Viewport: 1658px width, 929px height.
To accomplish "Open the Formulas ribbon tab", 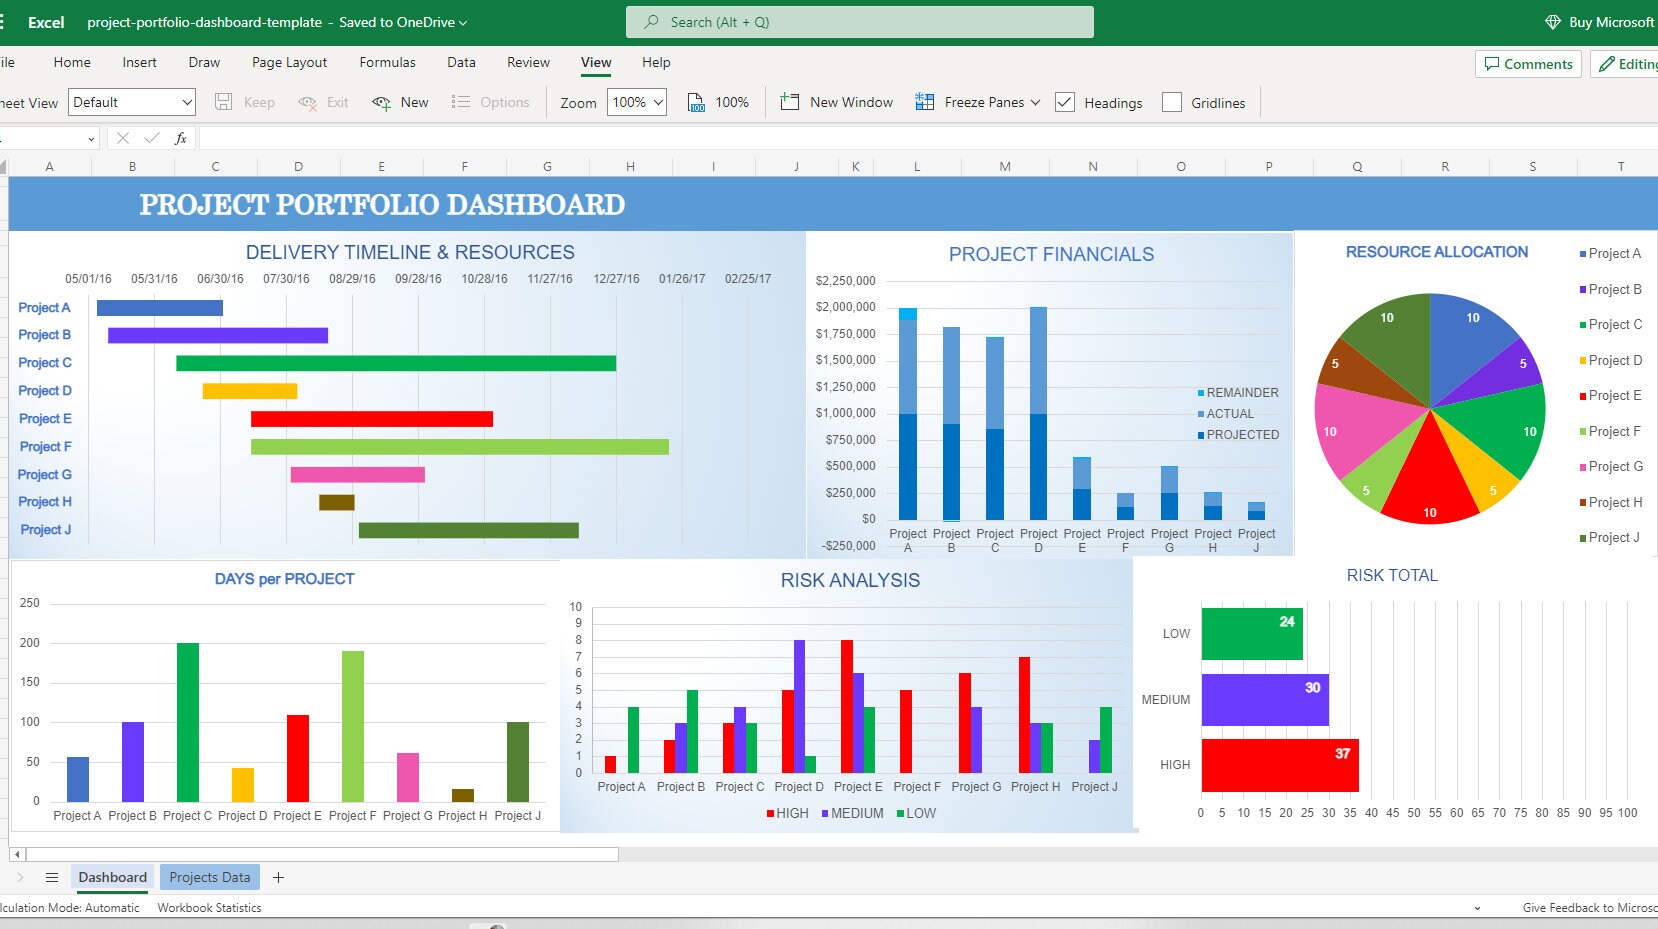I will pos(387,62).
